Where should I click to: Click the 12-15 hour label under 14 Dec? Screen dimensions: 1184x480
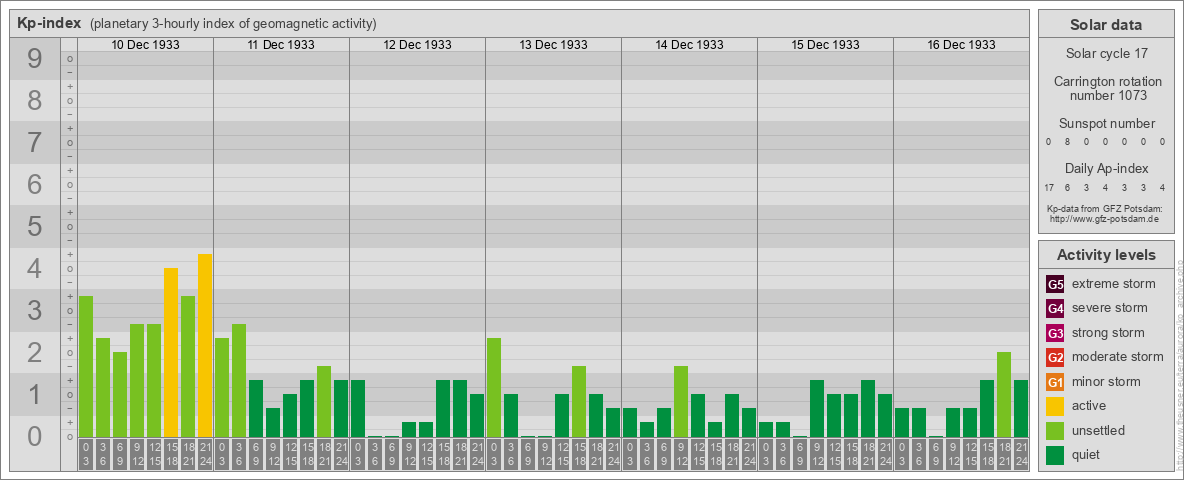698,455
